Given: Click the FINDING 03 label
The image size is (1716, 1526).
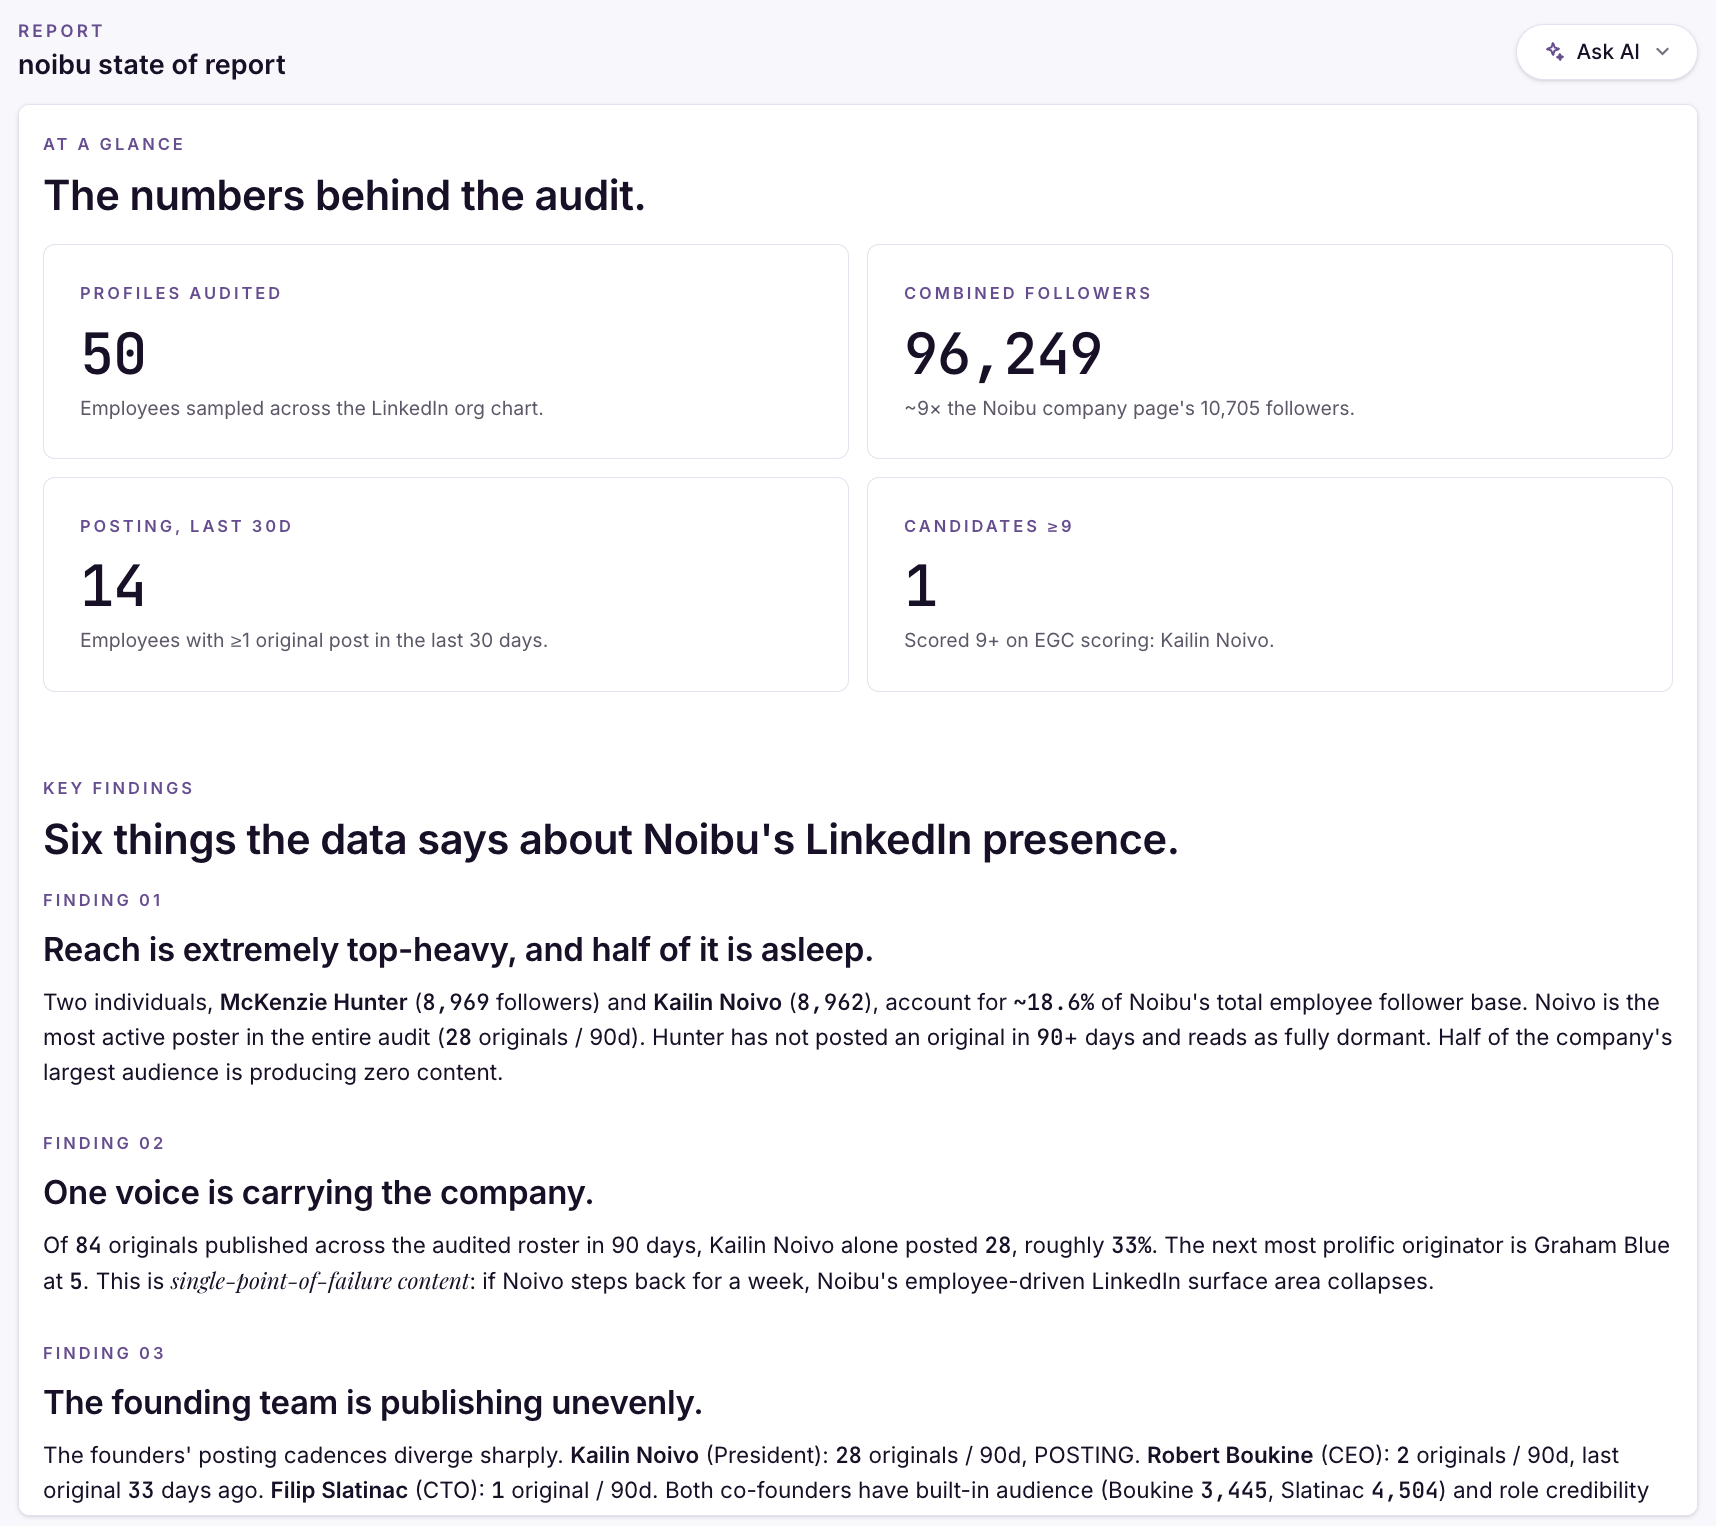Looking at the screenshot, I should (x=103, y=1353).
